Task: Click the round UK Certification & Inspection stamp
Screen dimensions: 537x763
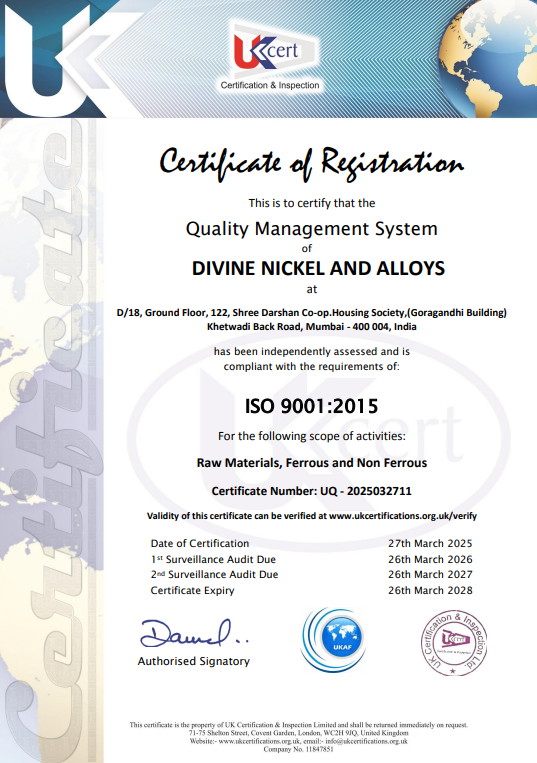Action: pyautogui.click(x=454, y=643)
